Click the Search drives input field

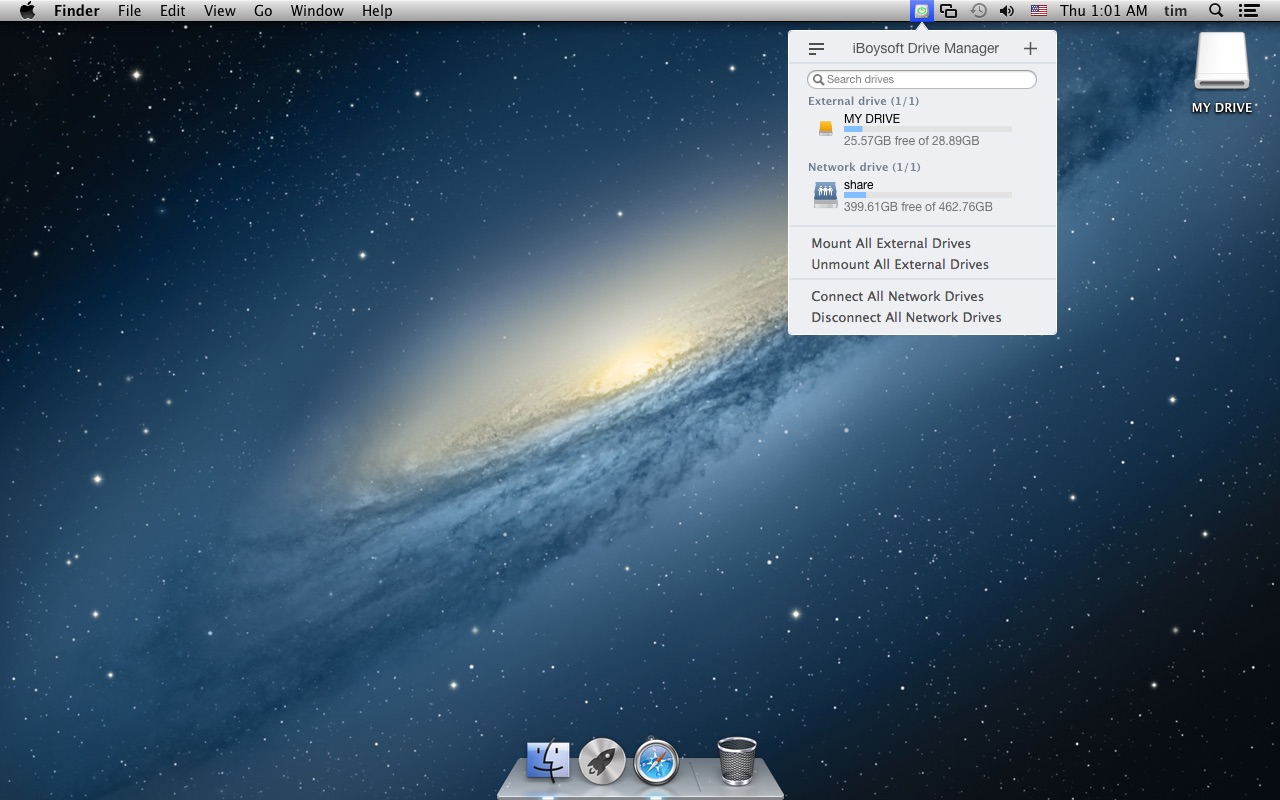coord(922,79)
